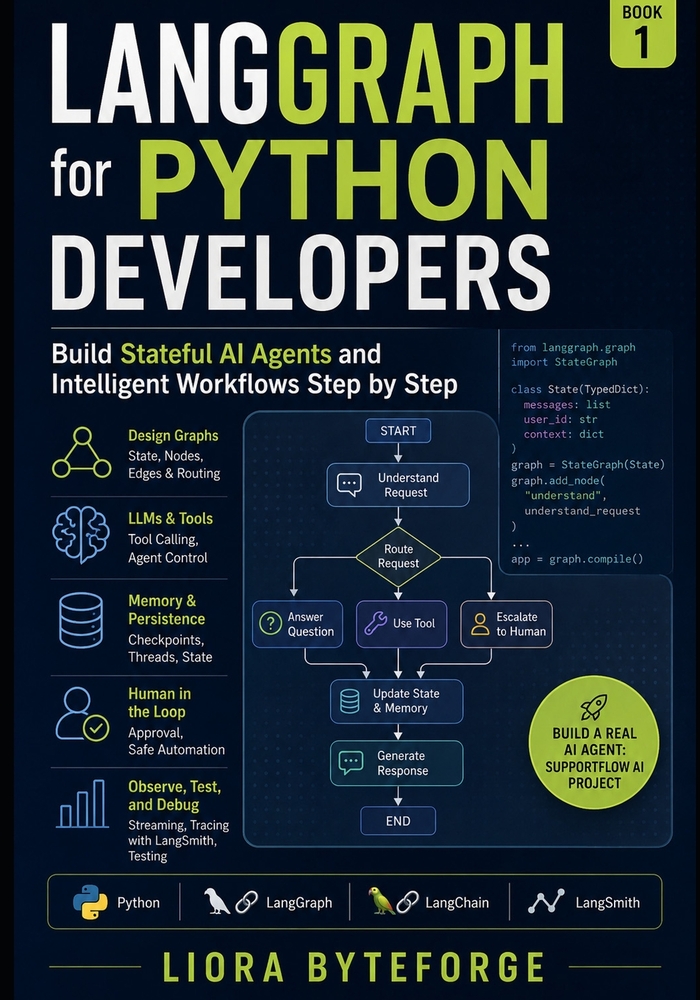Click the 'Design Graphs' heading
Image resolution: width=700 pixels, height=1000 pixels.
pyautogui.click(x=173, y=436)
